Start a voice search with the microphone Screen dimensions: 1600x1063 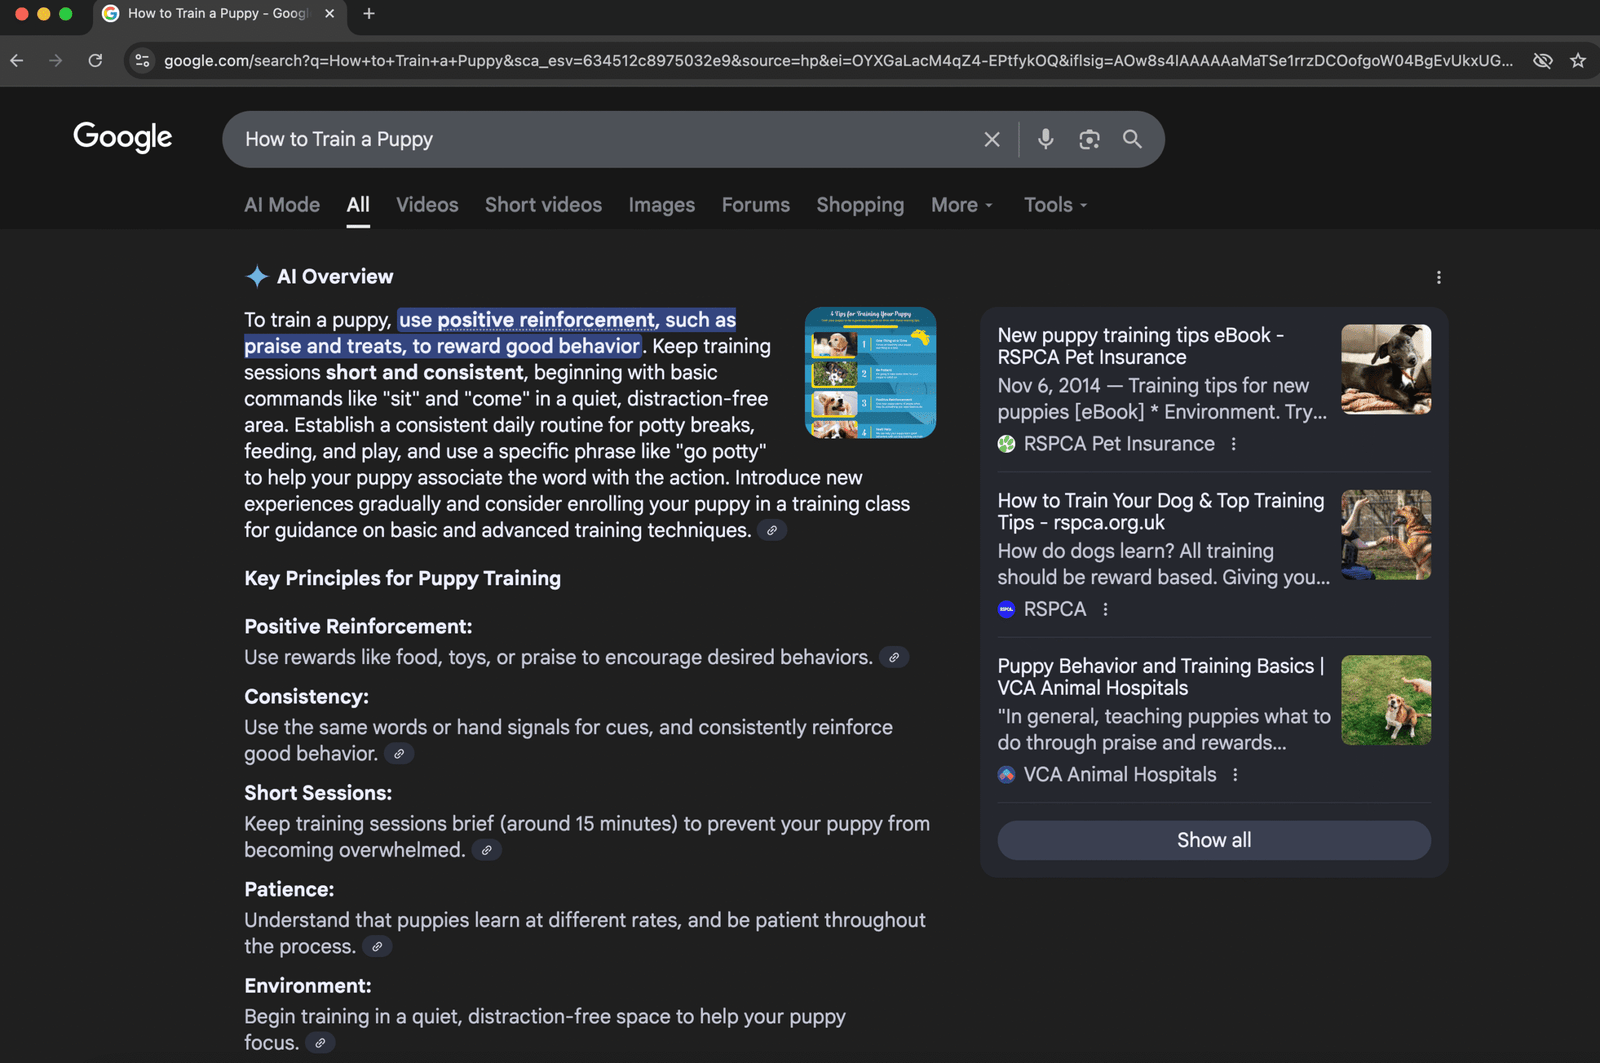1045,139
